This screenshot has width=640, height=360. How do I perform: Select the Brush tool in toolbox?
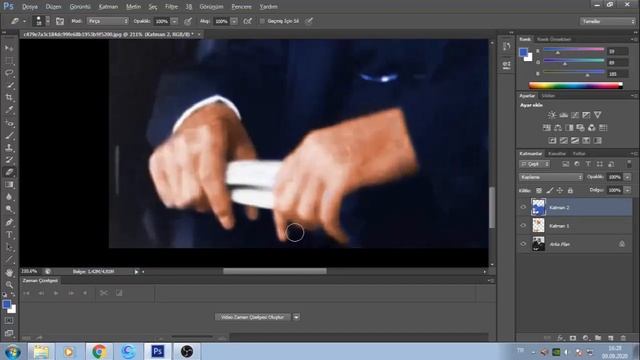coord(9,135)
